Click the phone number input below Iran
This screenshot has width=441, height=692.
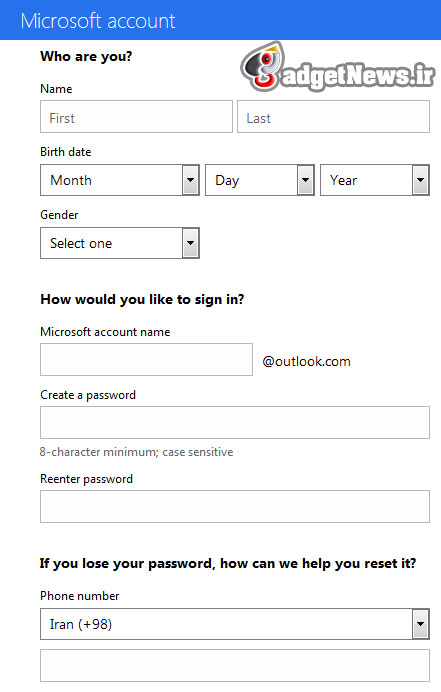point(235,666)
